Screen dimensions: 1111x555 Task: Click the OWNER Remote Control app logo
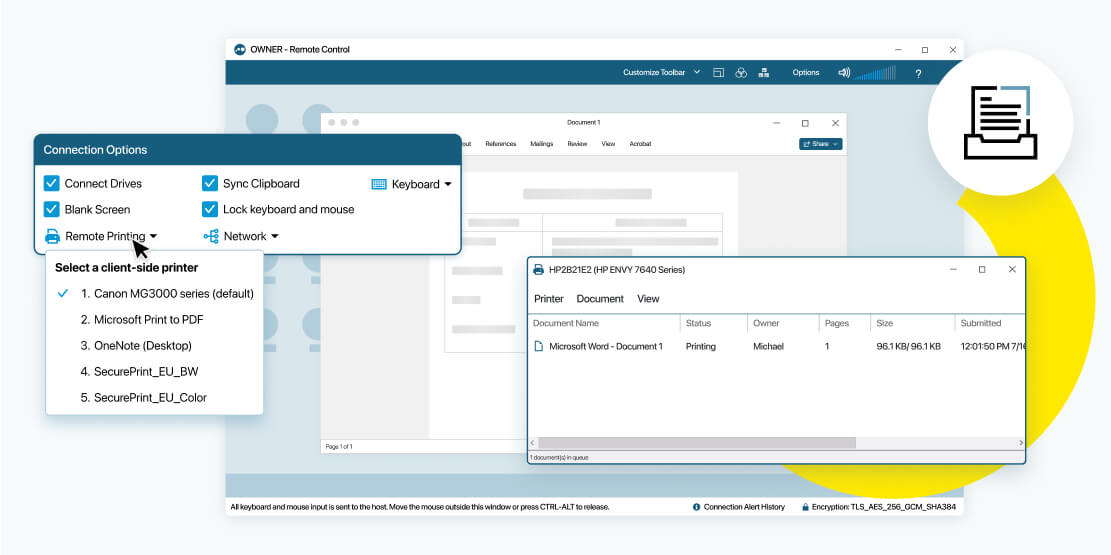tap(240, 50)
